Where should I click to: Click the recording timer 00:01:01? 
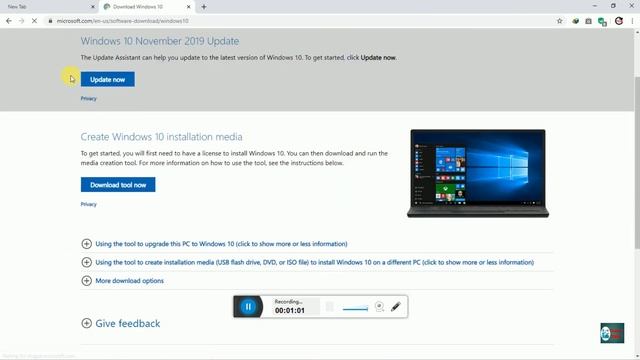(289, 311)
